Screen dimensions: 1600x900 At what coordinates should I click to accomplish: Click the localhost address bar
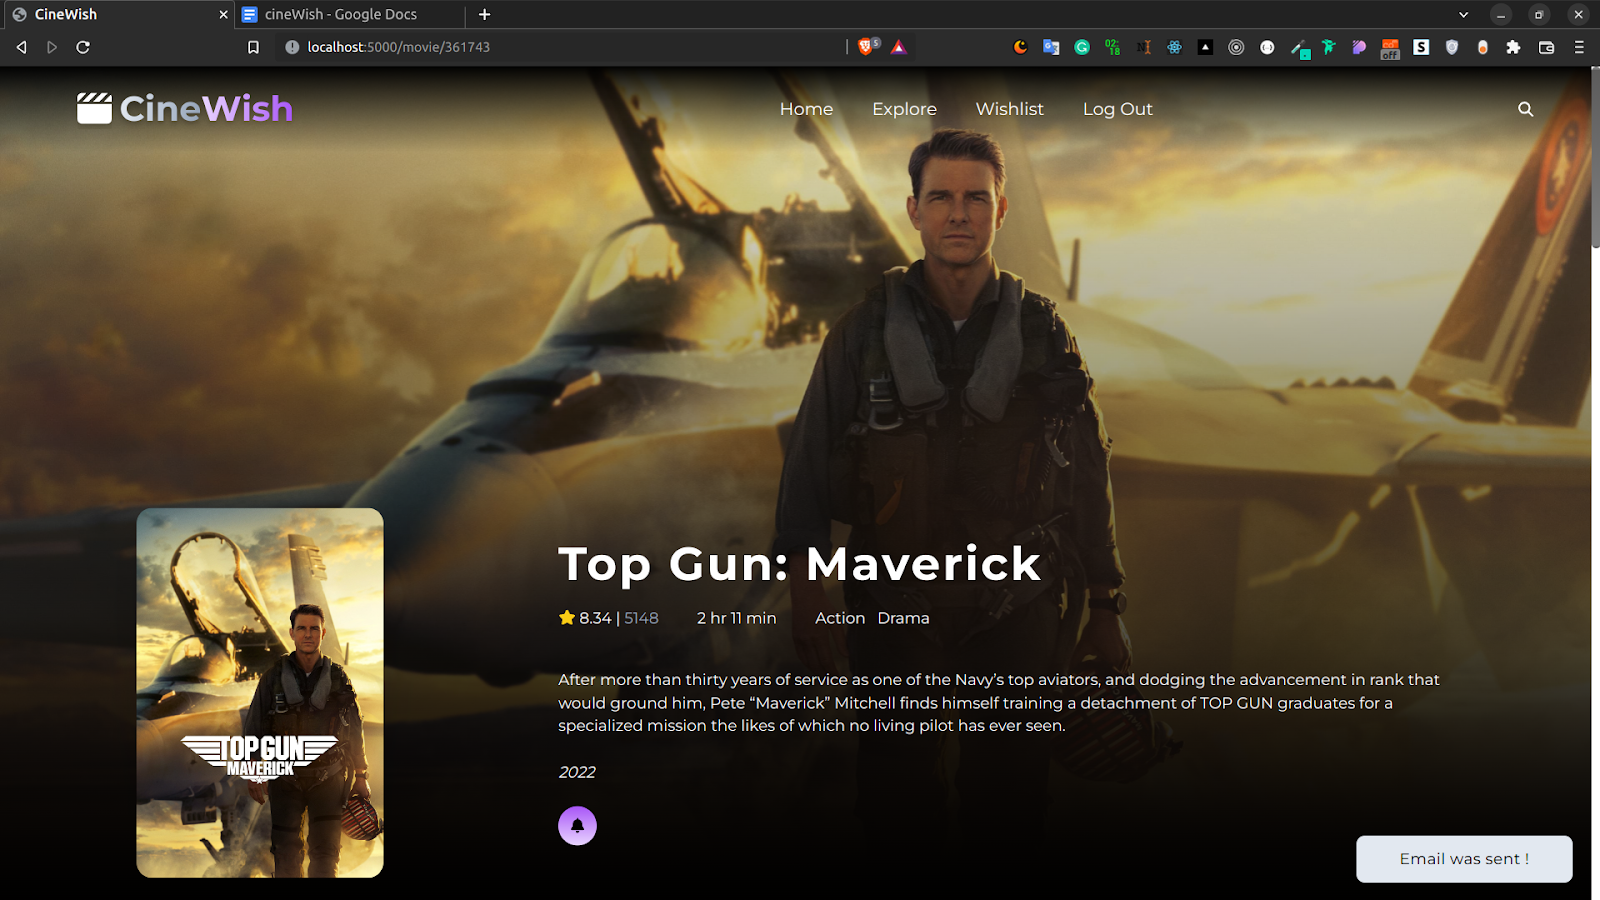click(x=560, y=47)
